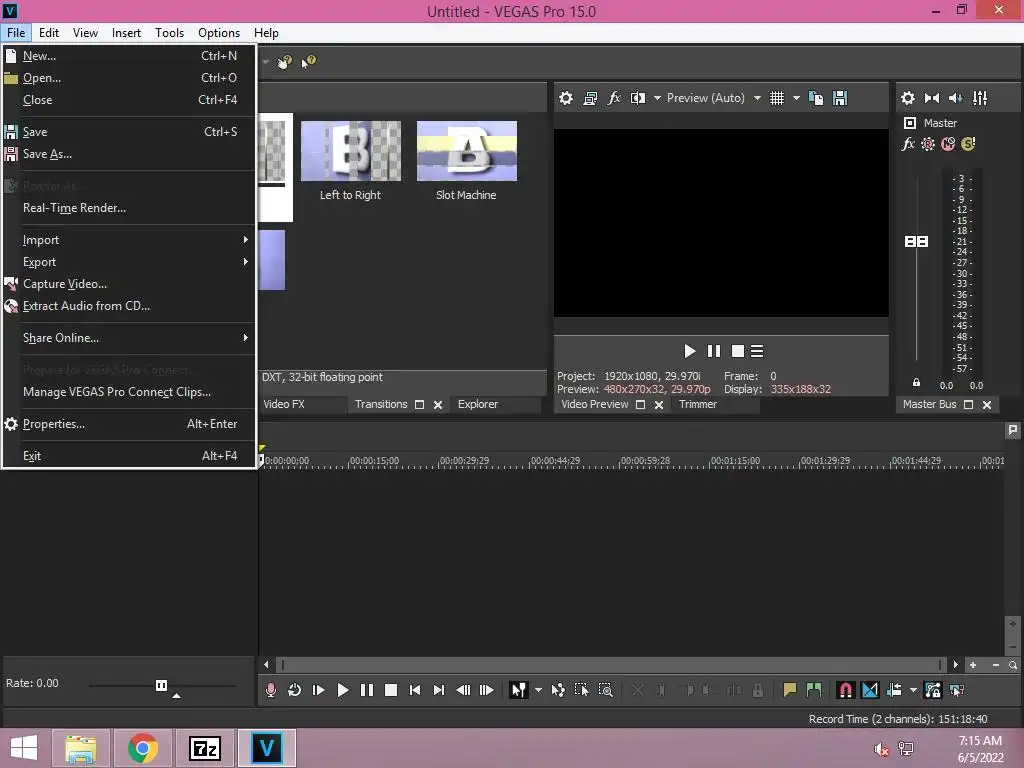Switch to Trimmer tab
The width and height of the screenshot is (1024, 768).
[x=697, y=404]
